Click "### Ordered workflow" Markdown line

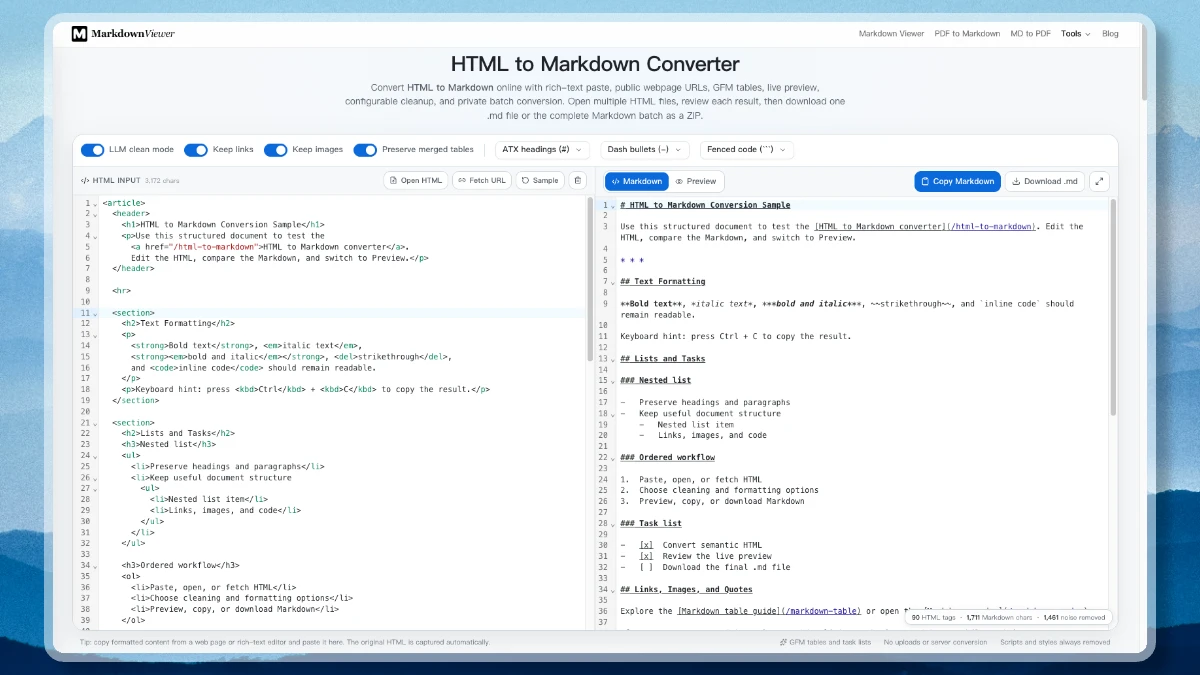667,458
